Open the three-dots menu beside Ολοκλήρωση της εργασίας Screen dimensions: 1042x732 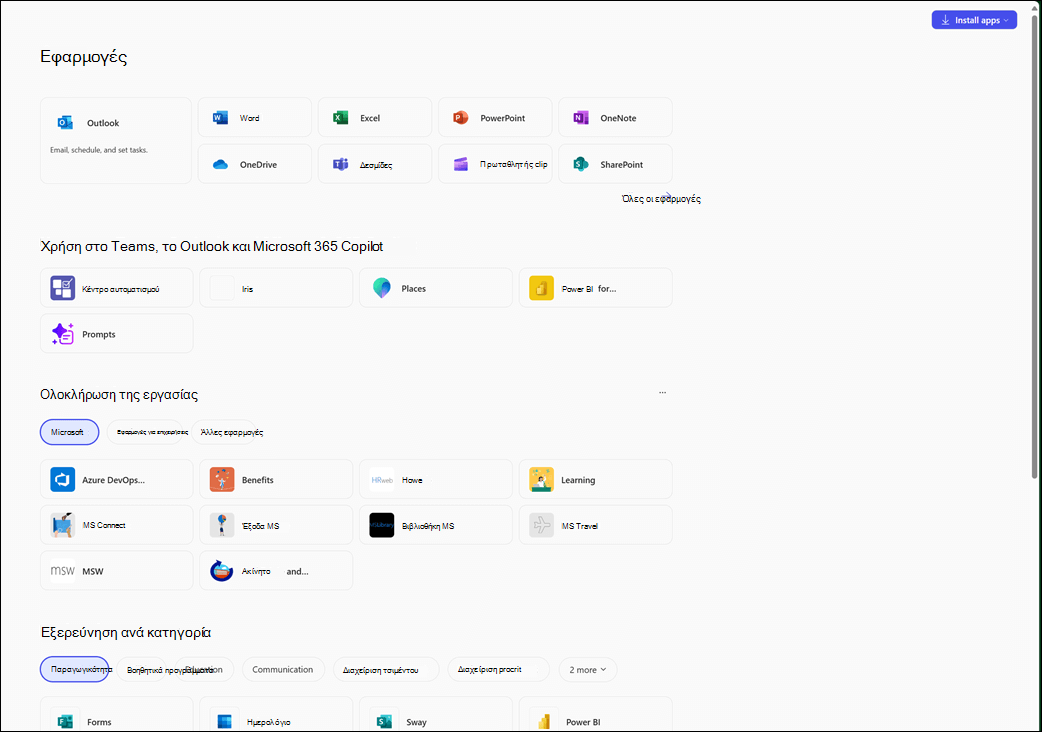click(x=662, y=393)
